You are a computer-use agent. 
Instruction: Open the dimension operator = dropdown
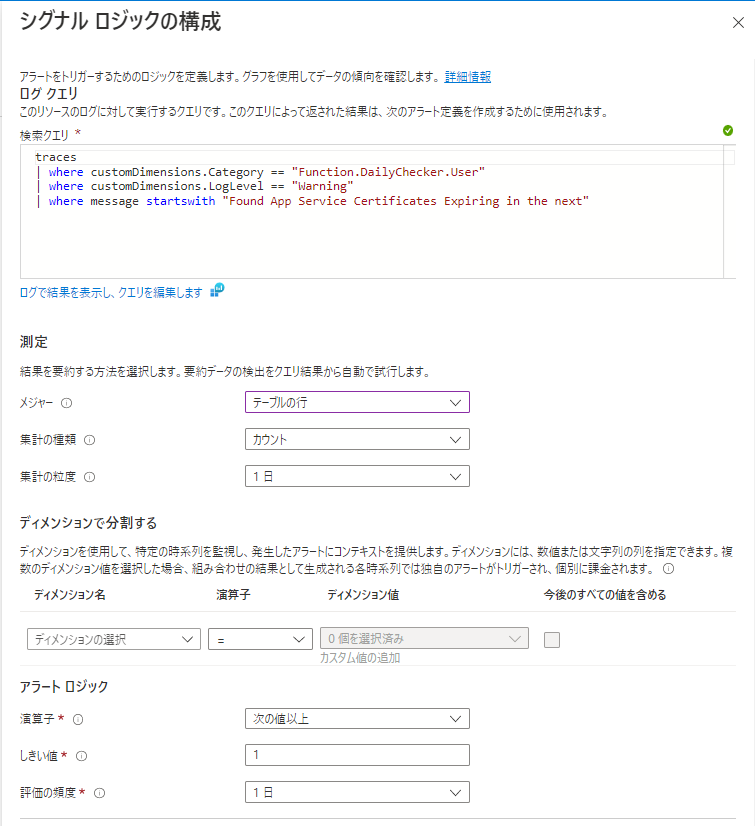[260, 639]
